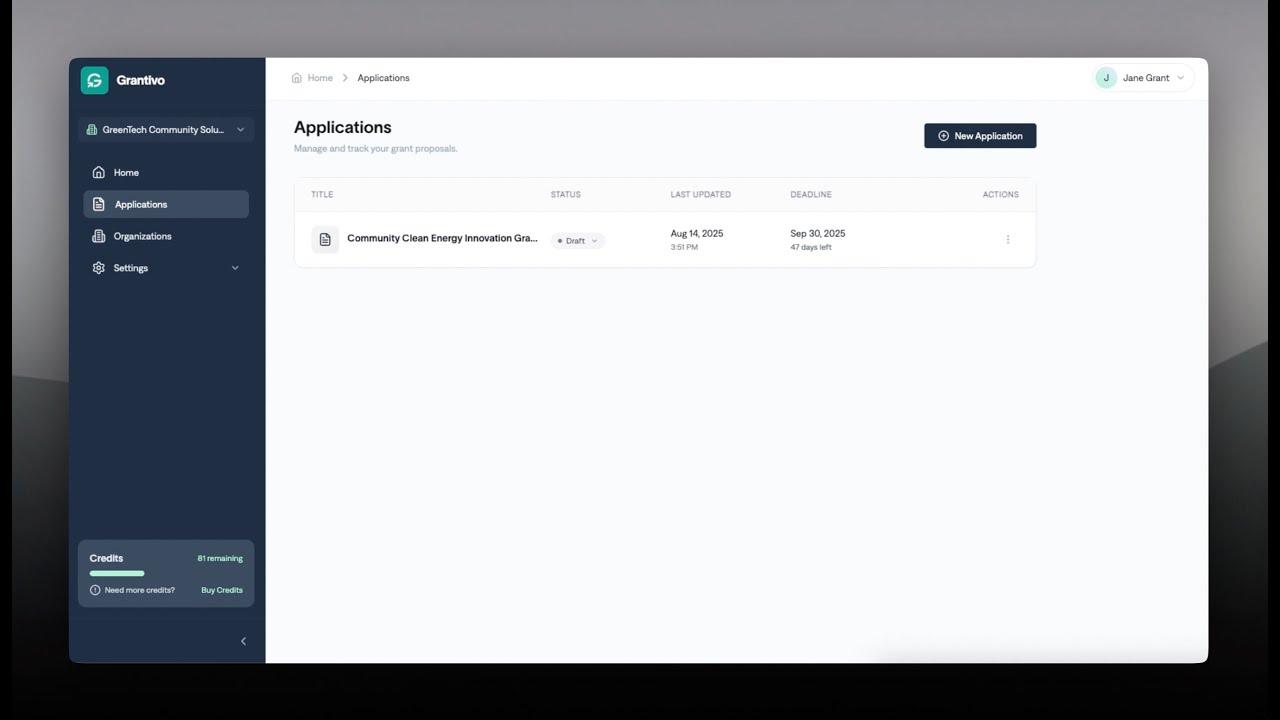
Task: Click the credits remaining progress bar
Action: tap(117, 573)
